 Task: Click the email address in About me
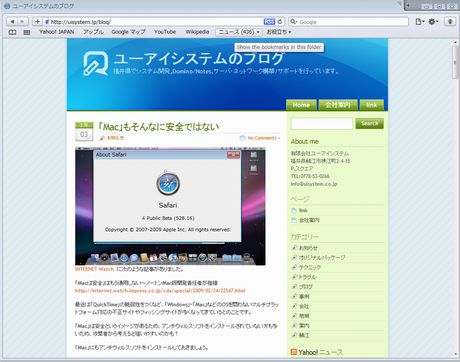point(314,184)
